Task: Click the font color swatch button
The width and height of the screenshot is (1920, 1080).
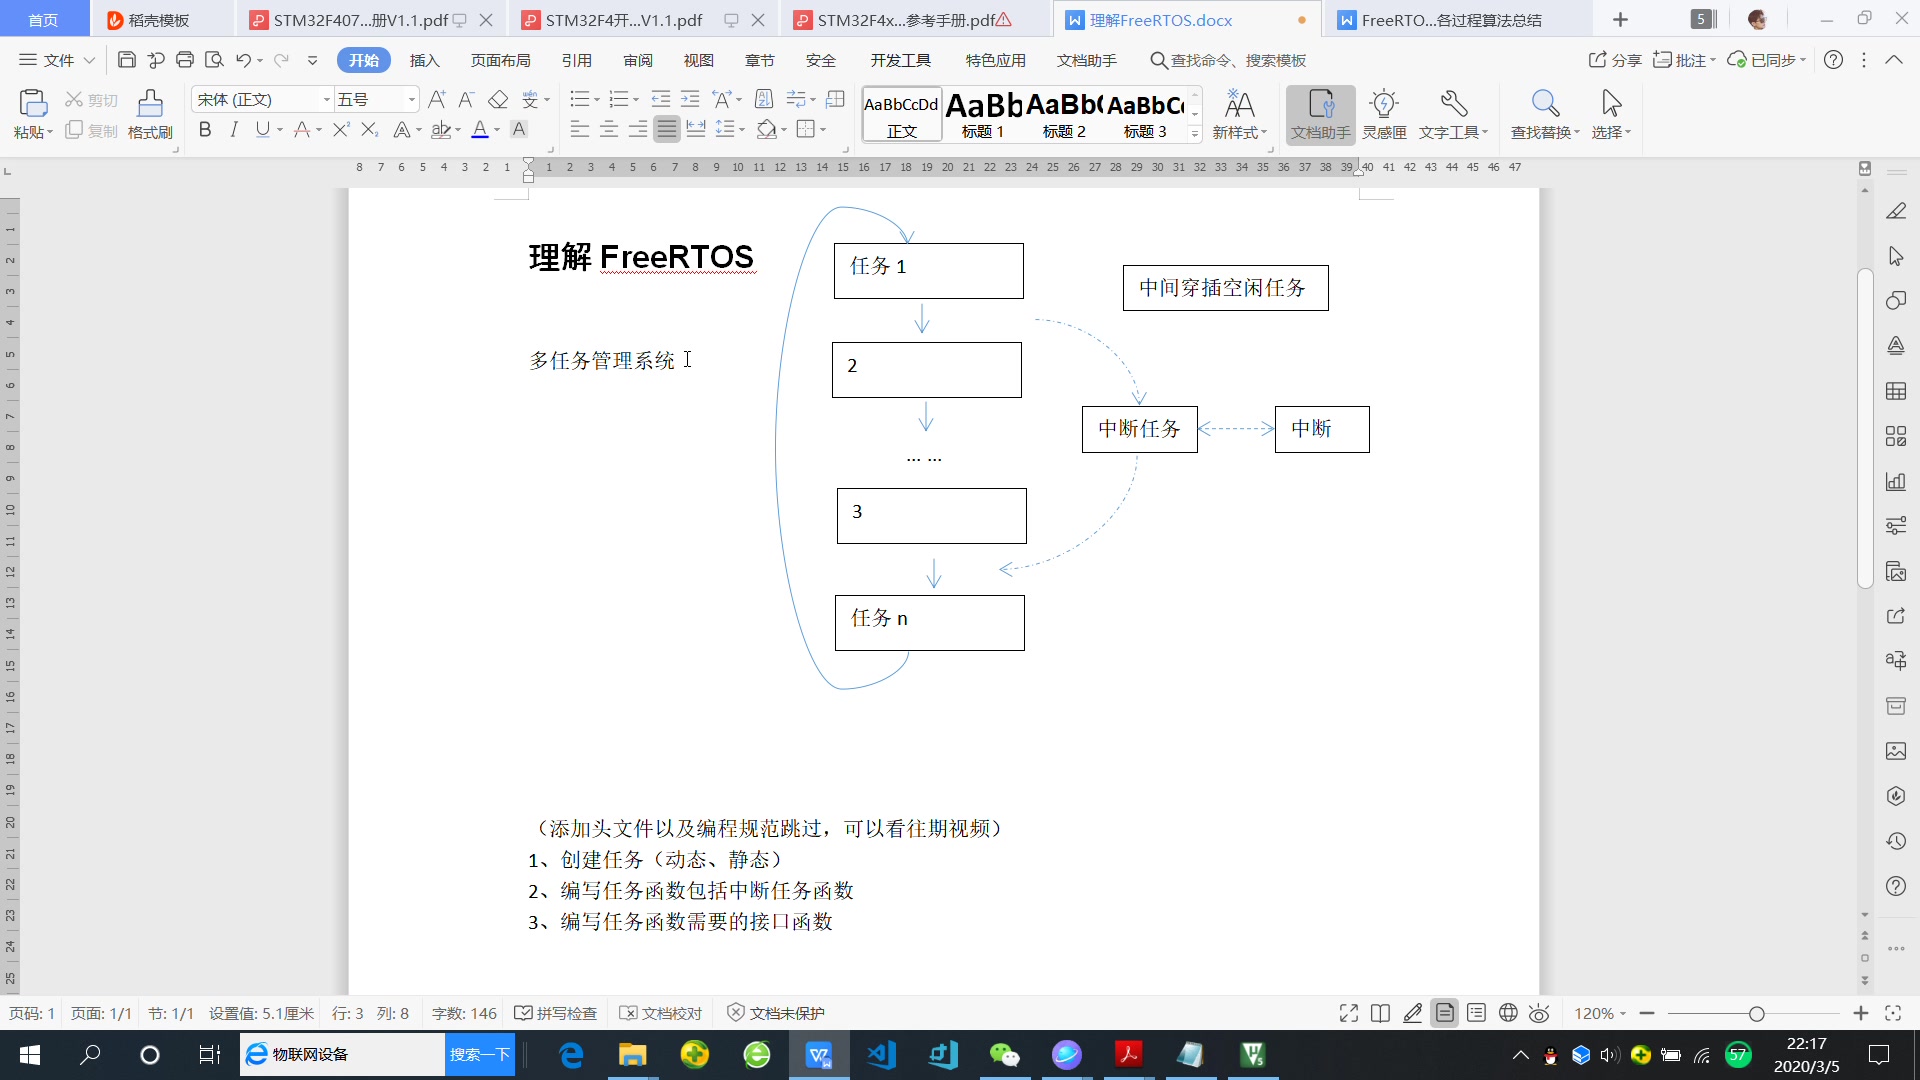Action: coord(480,129)
